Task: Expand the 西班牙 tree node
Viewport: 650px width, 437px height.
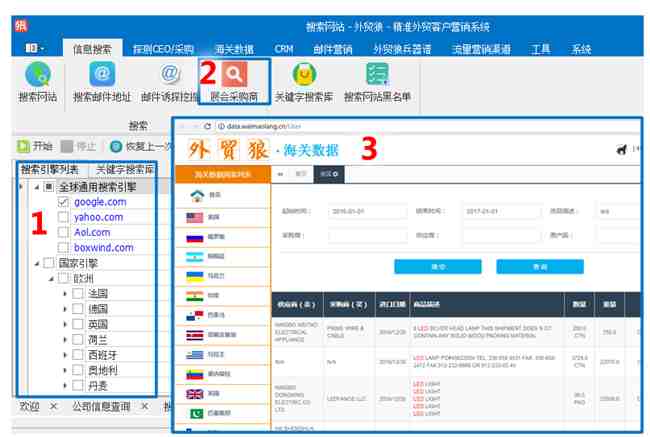Action: point(65,355)
